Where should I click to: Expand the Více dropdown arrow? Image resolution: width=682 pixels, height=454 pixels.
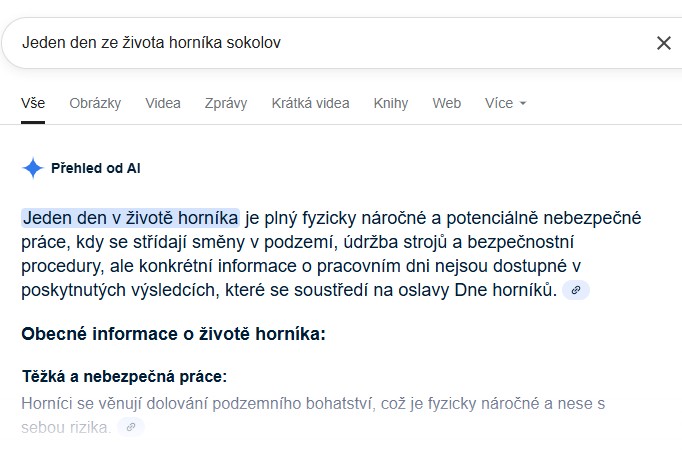(x=523, y=103)
